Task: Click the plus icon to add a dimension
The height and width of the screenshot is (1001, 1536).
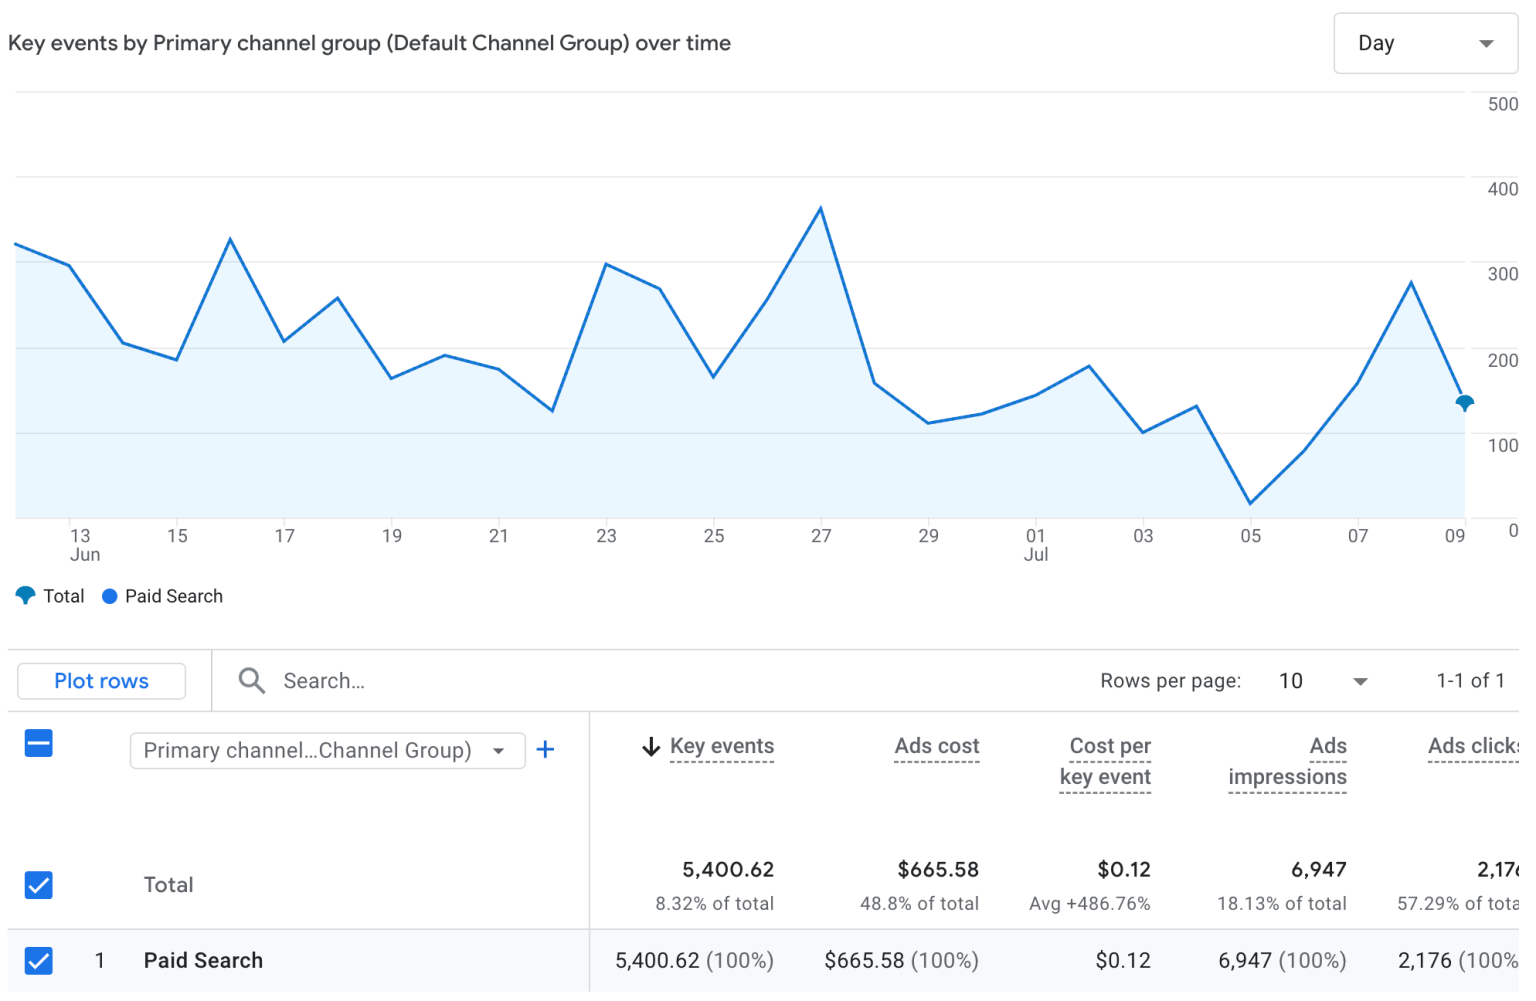Action: pyautogui.click(x=546, y=749)
